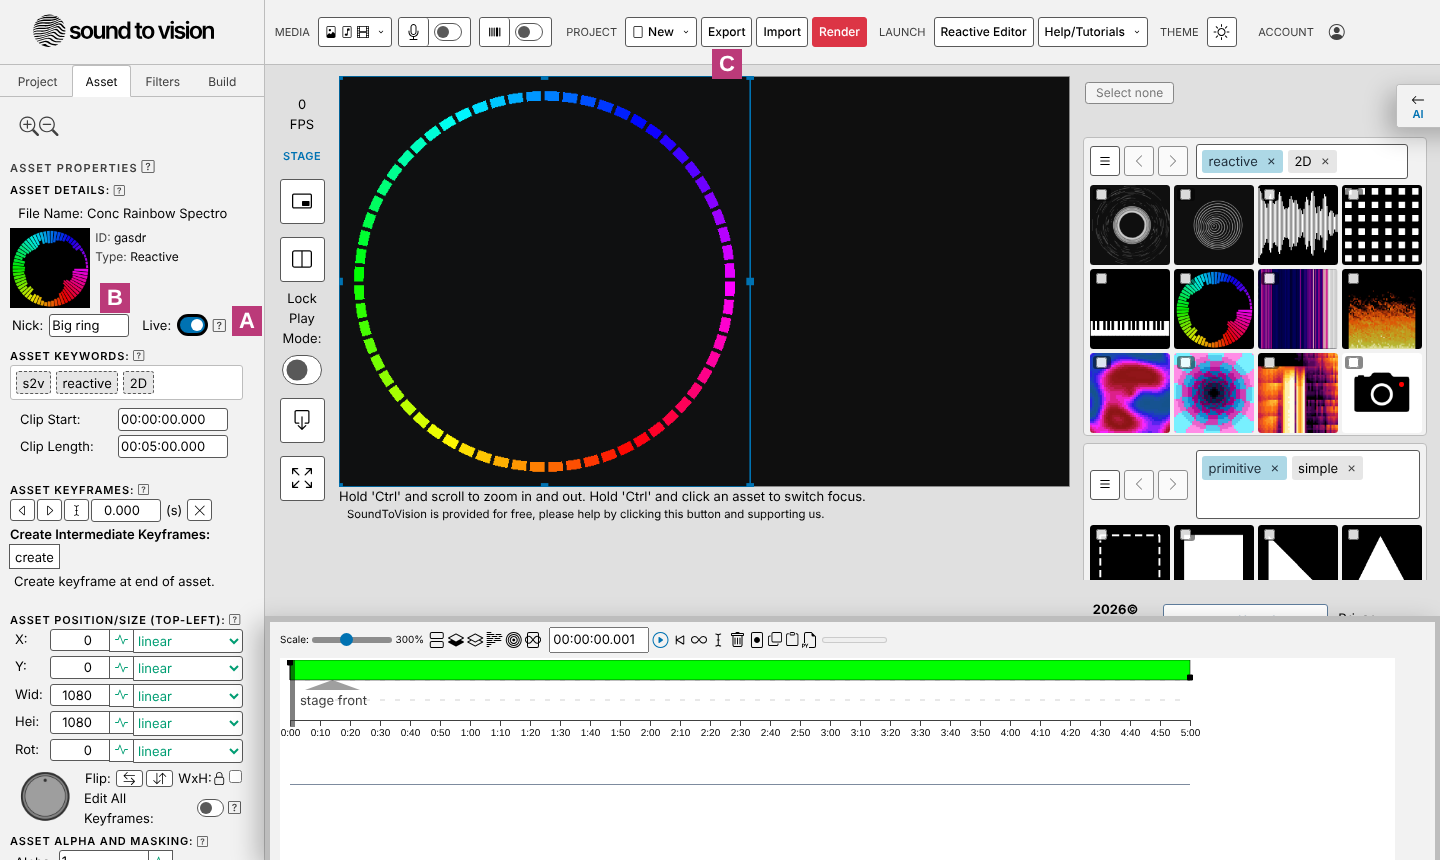Screen dimensions: 1440x860
Task: Toggle the microphone switch
Action: click(447, 32)
